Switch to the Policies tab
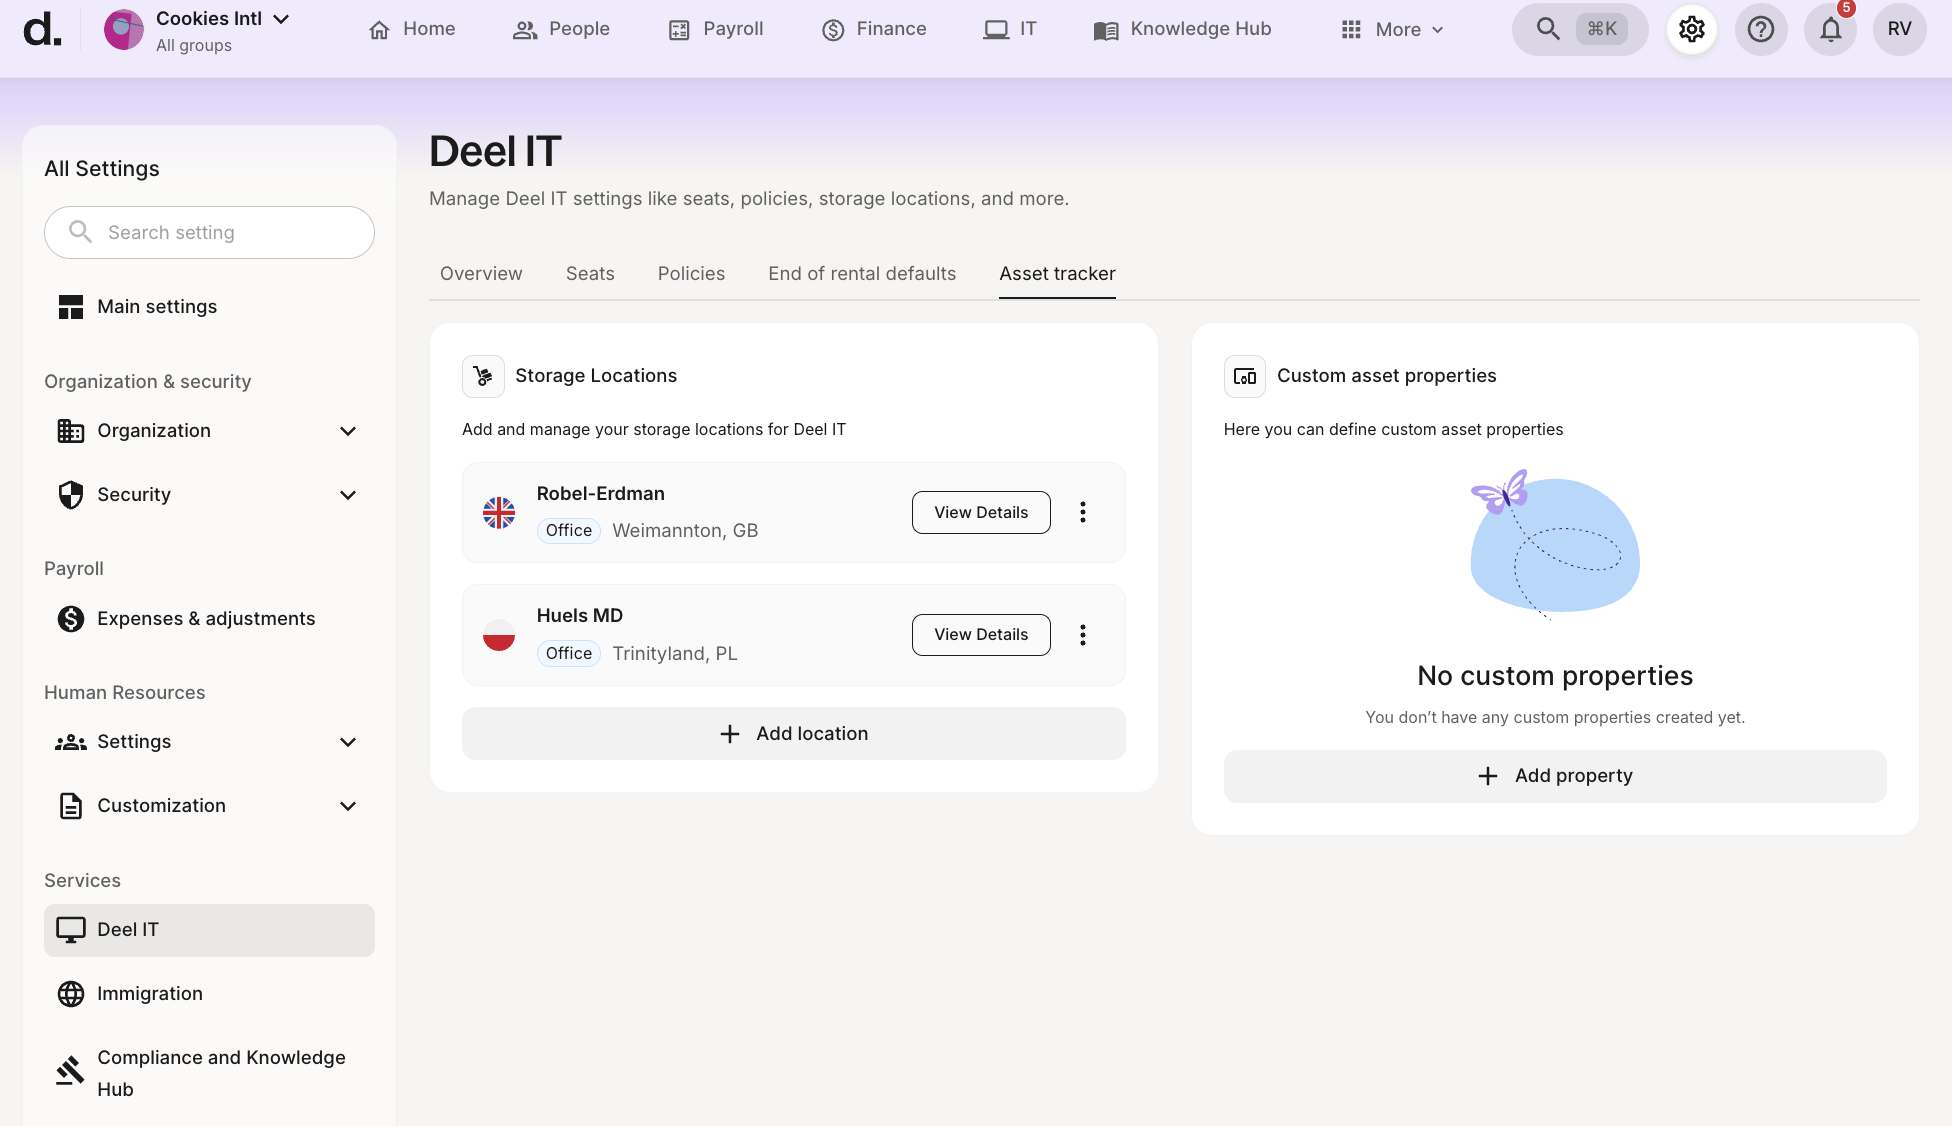 click(691, 274)
